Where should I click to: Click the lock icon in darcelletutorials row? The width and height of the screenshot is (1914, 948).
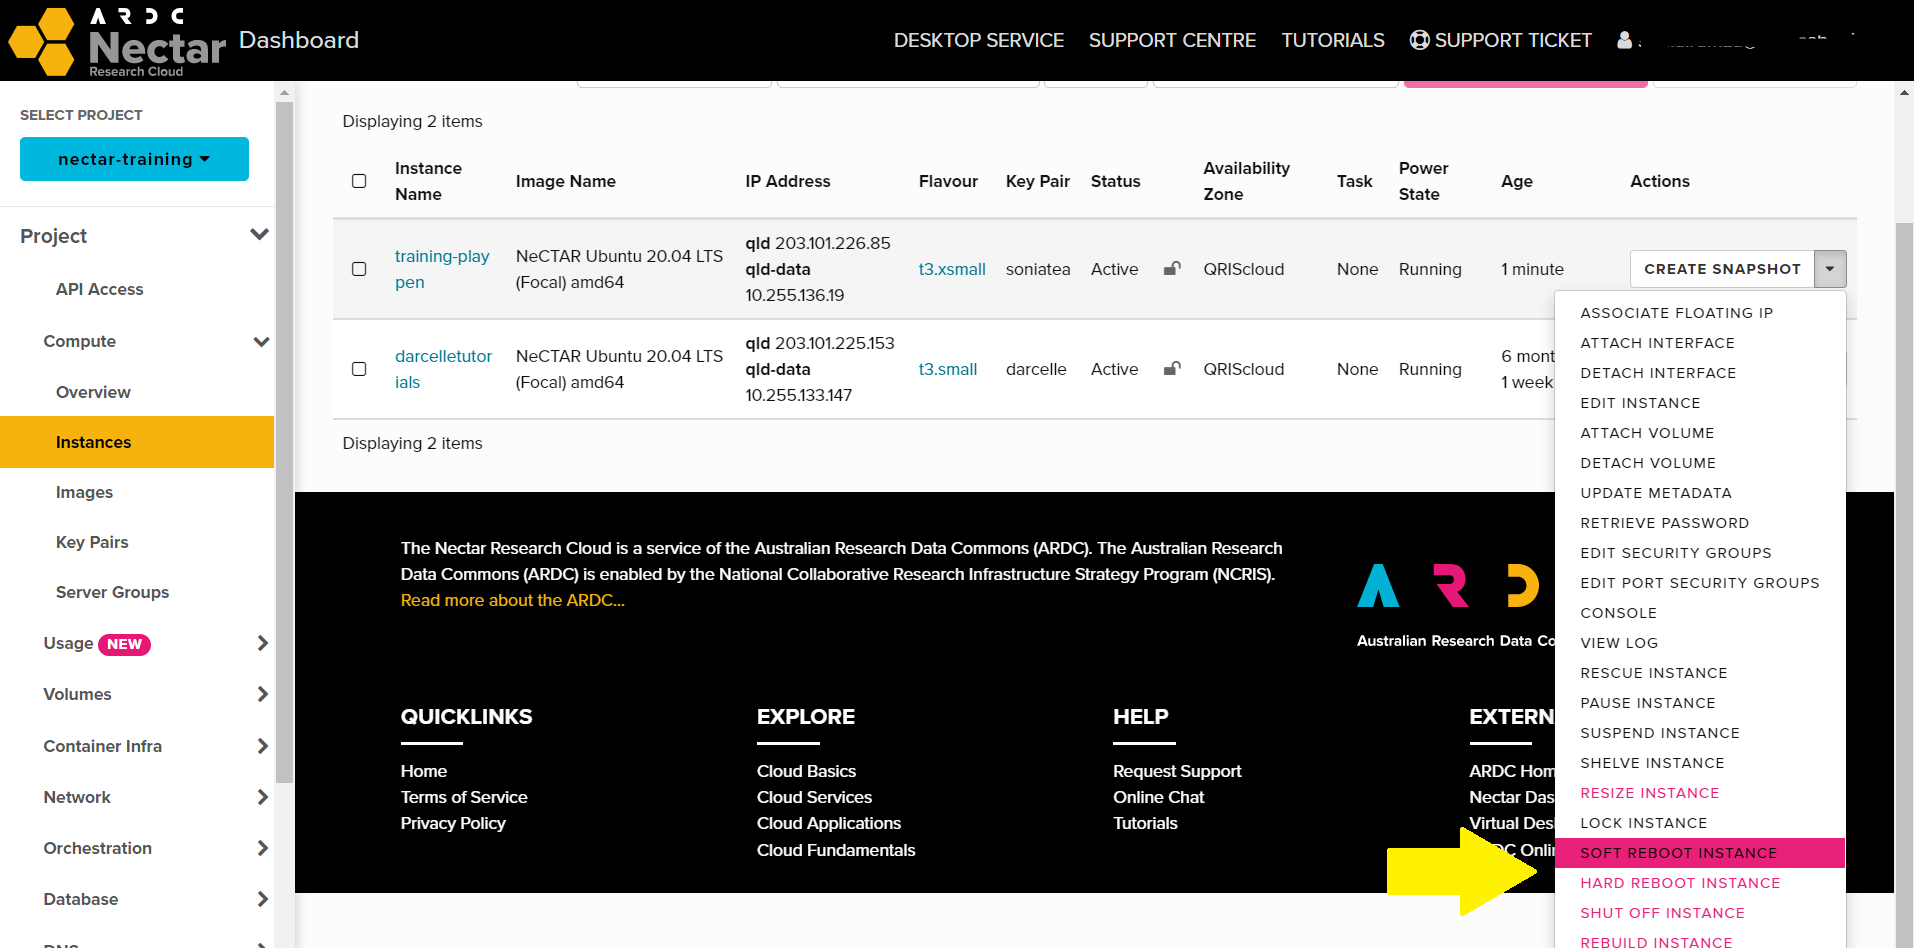(x=1172, y=368)
